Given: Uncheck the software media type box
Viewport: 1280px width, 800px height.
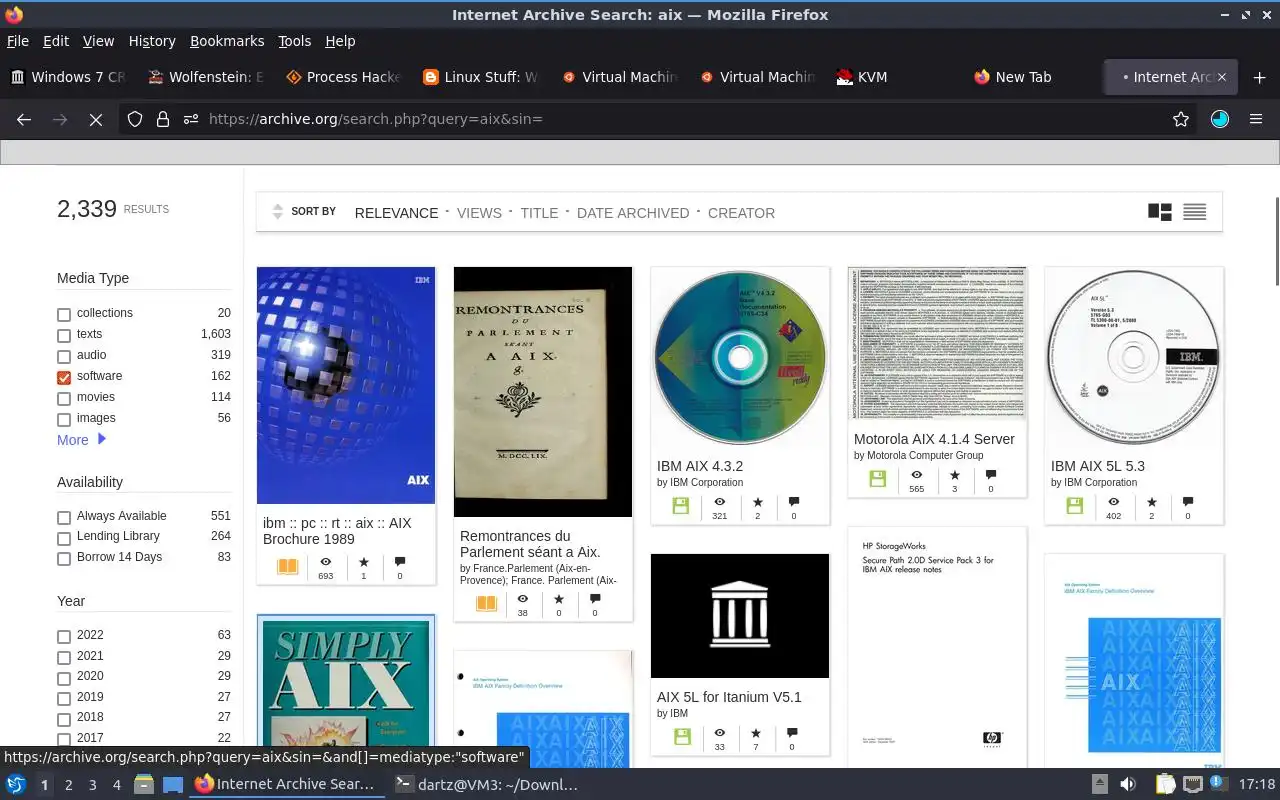Looking at the screenshot, I should [64, 378].
